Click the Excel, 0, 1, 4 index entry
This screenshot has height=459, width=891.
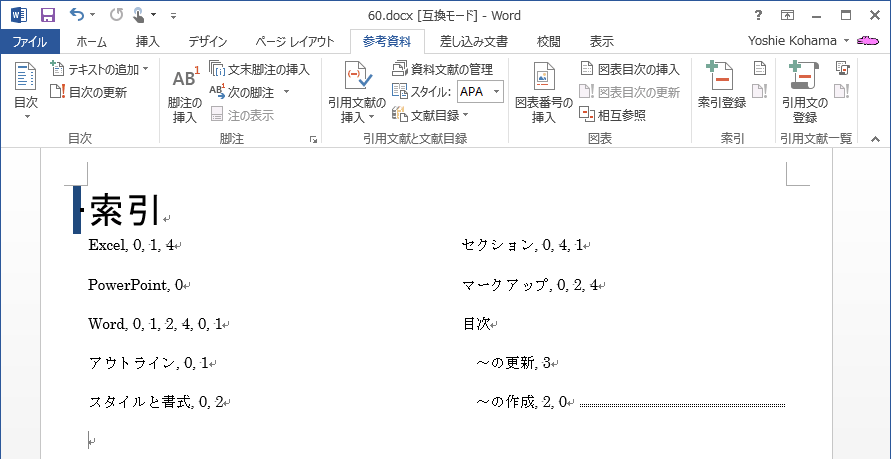point(131,245)
